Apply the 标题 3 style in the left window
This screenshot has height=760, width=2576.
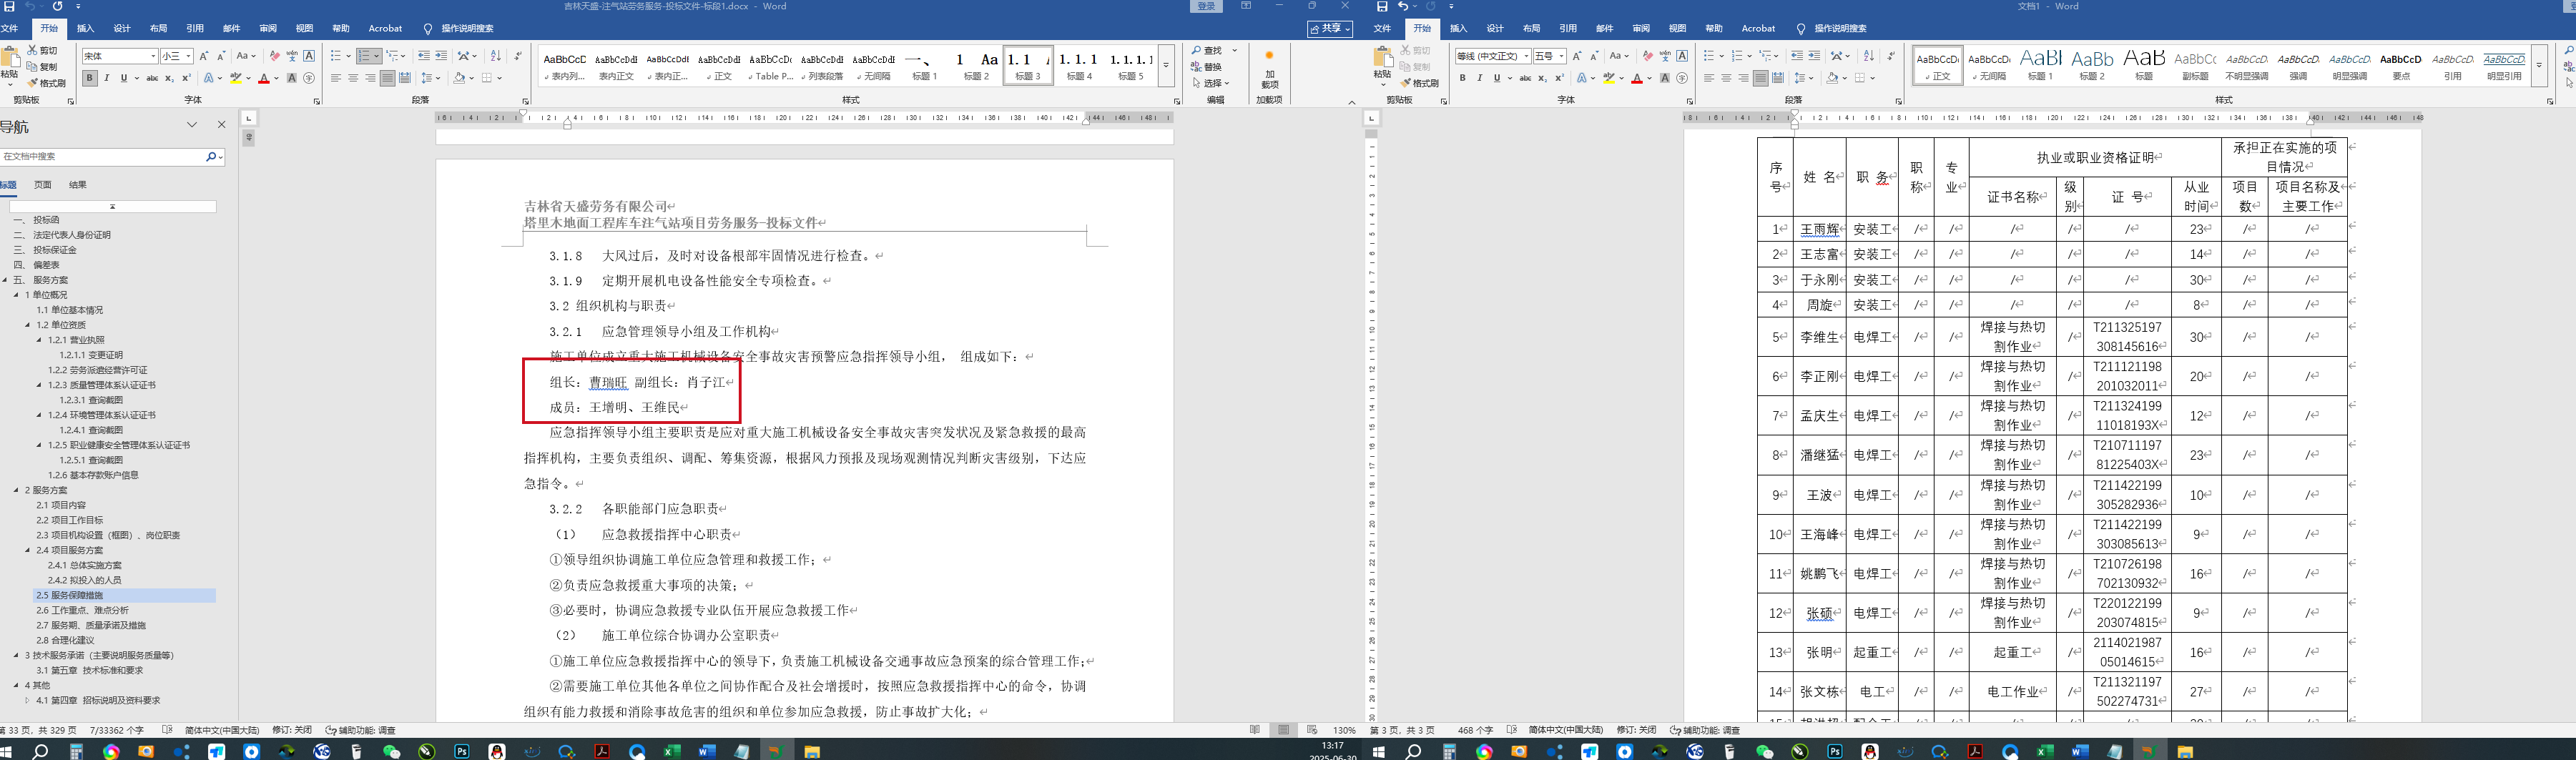click(x=1028, y=66)
